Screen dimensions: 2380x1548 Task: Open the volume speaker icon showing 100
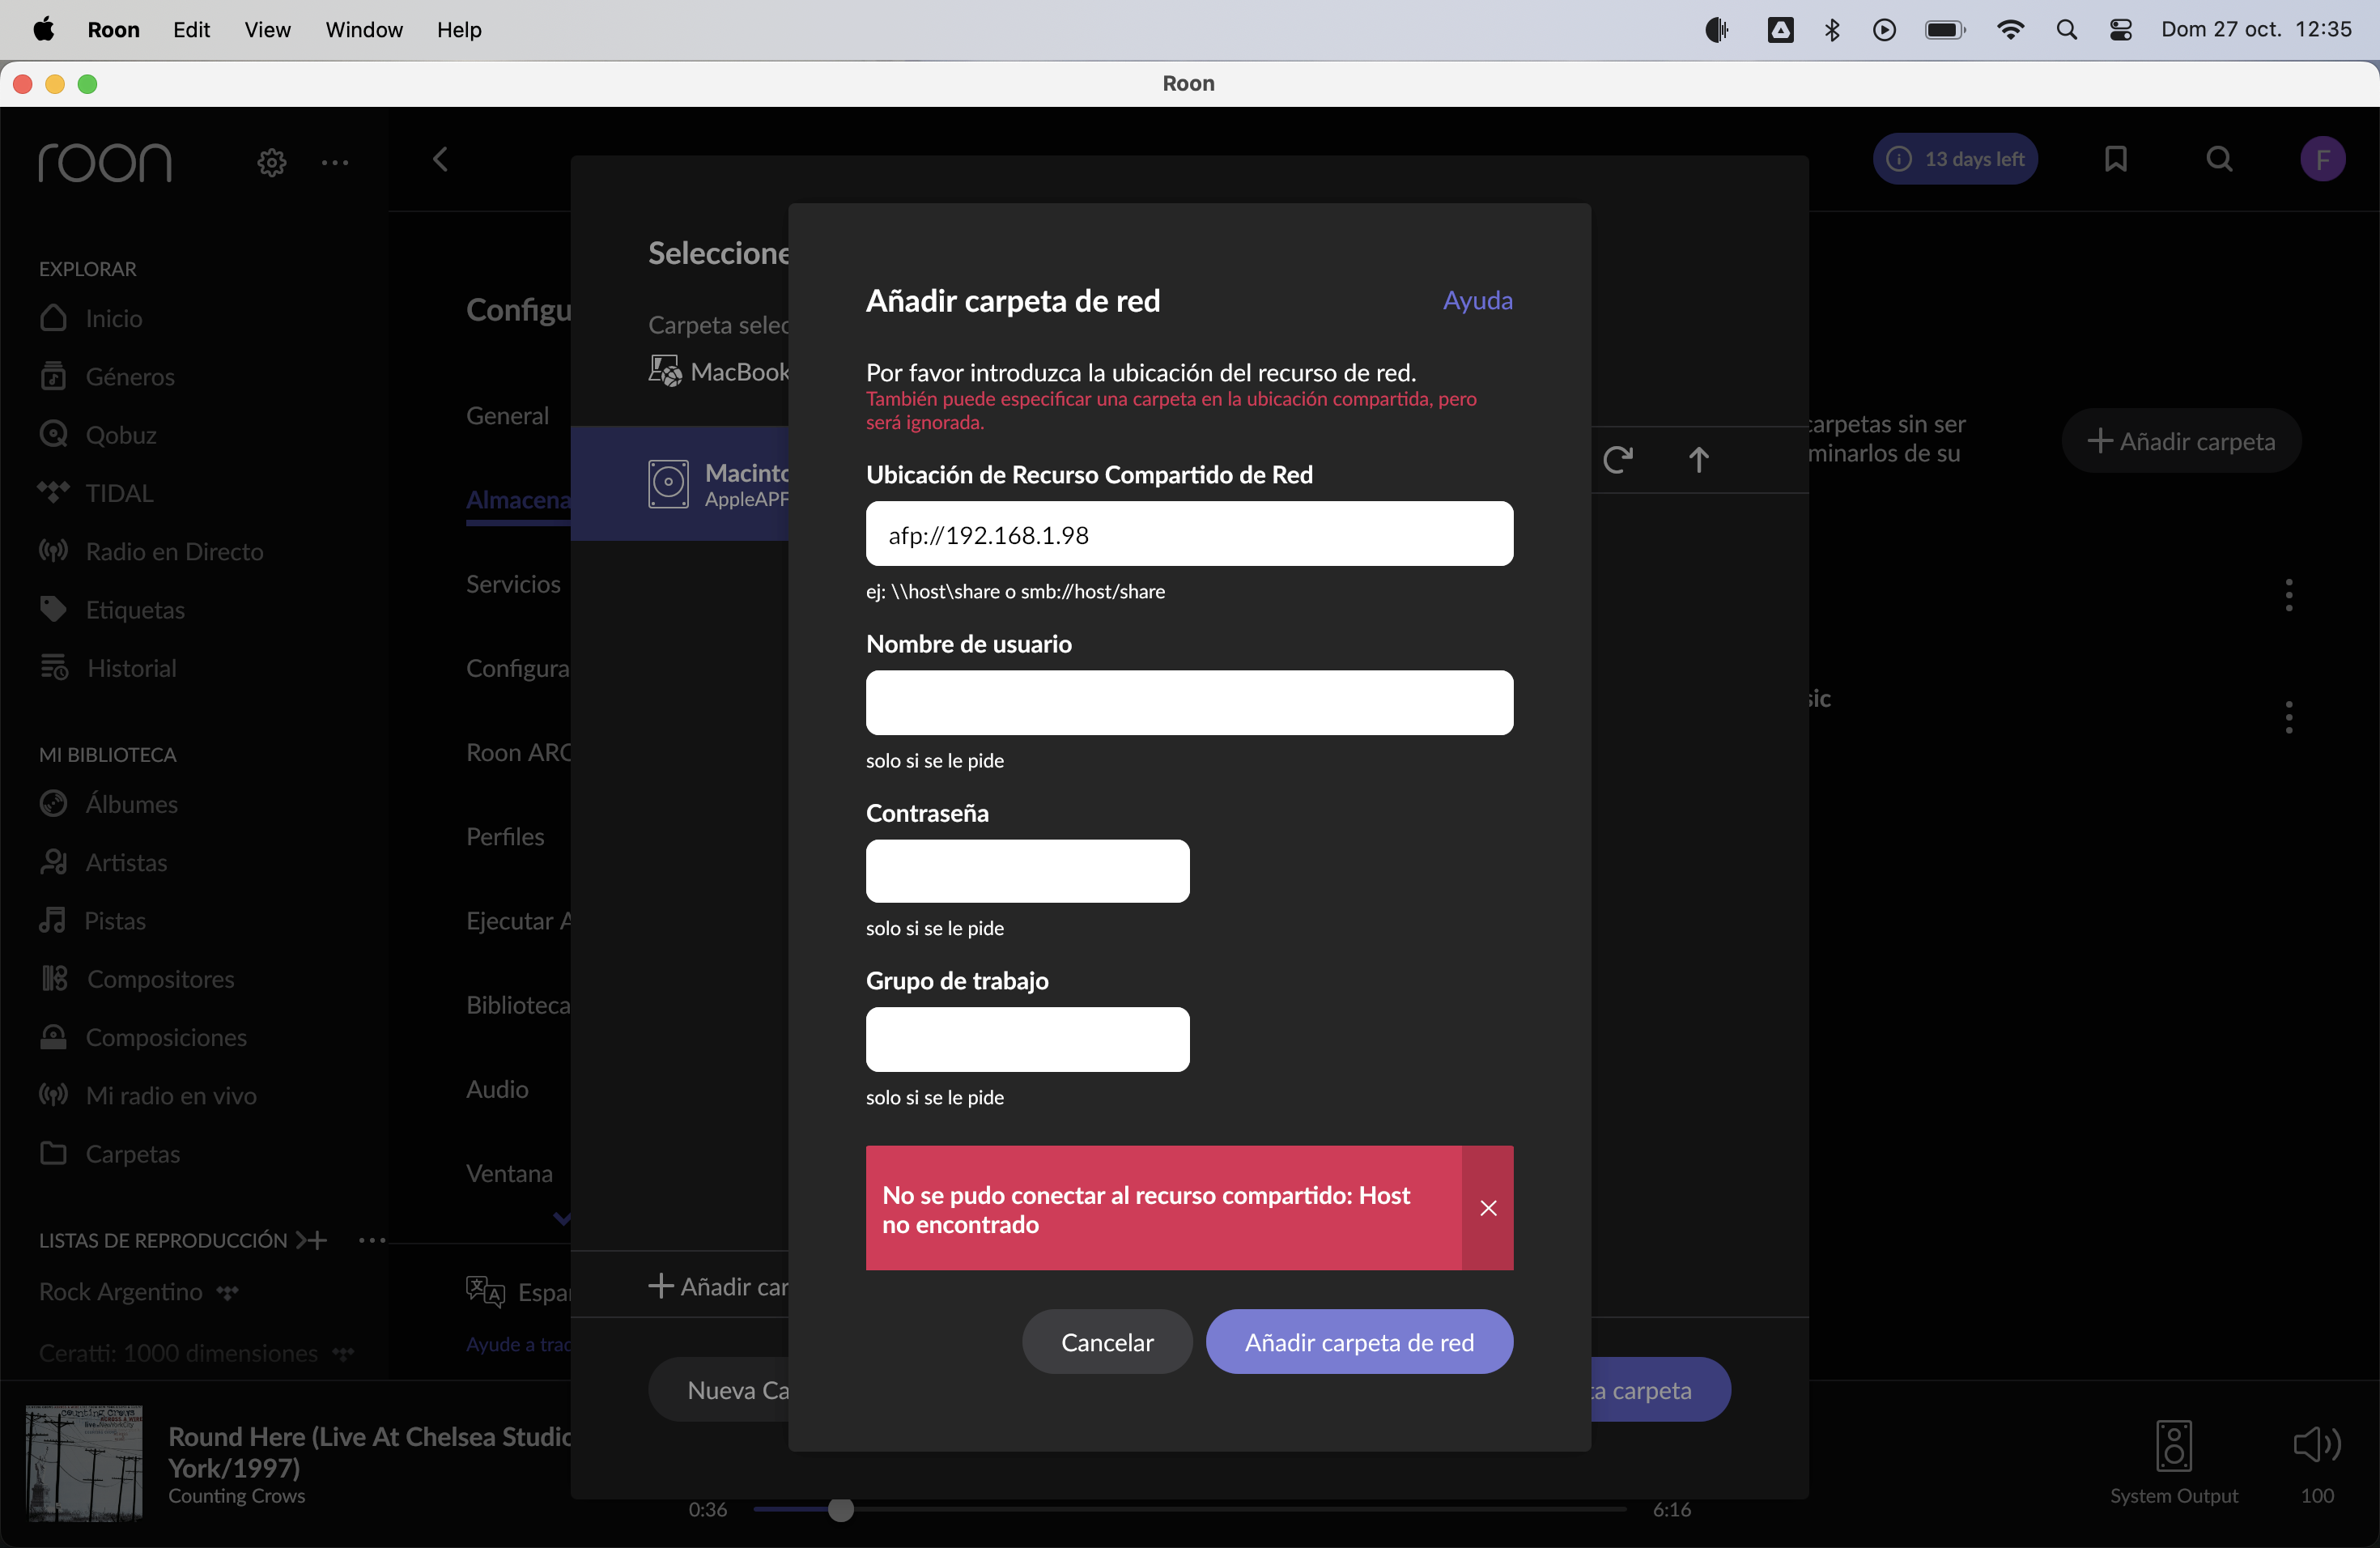2316,1444
